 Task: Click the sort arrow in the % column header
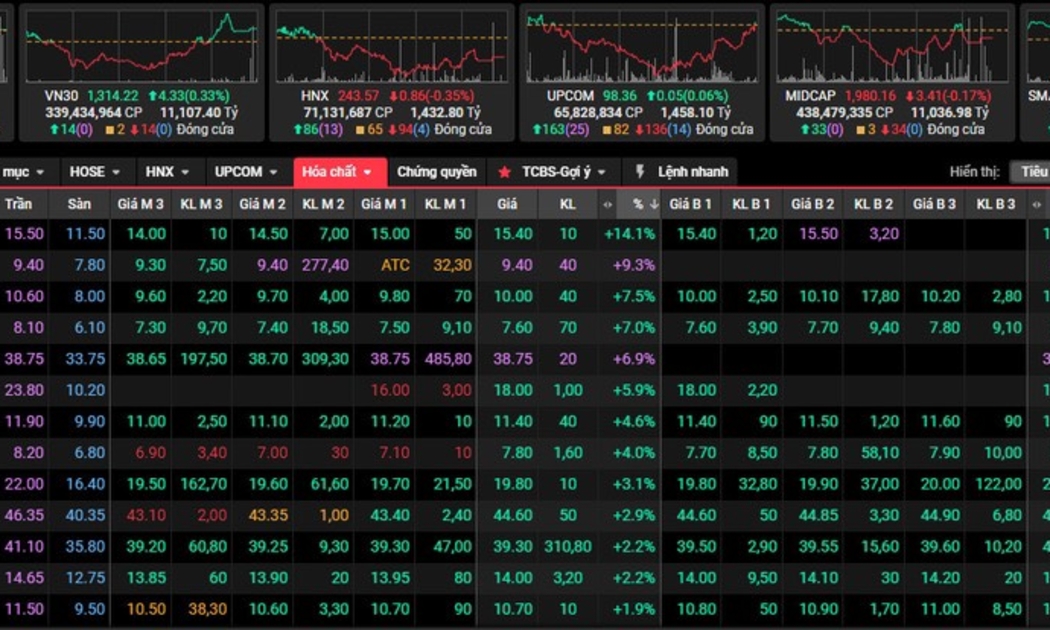click(x=654, y=204)
